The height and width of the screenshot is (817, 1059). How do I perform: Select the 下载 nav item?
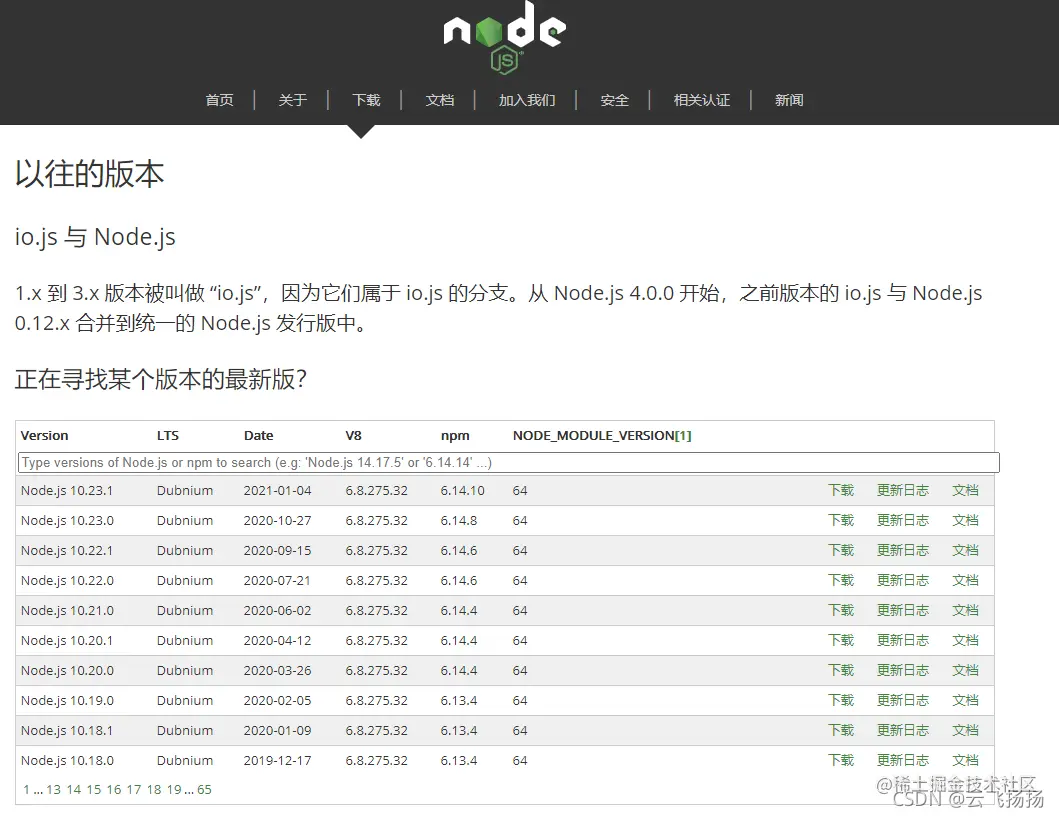click(x=366, y=100)
